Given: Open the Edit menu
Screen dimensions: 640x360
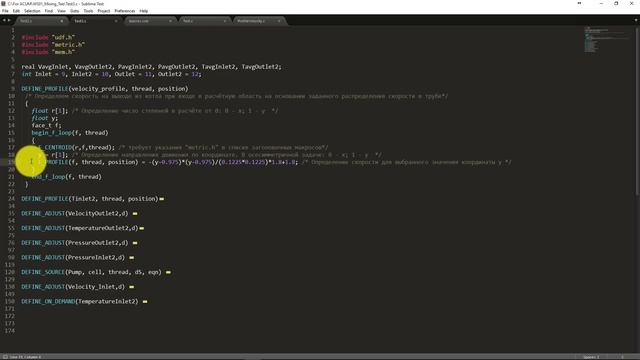Looking at the screenshot, I should (x=16, y=11).
